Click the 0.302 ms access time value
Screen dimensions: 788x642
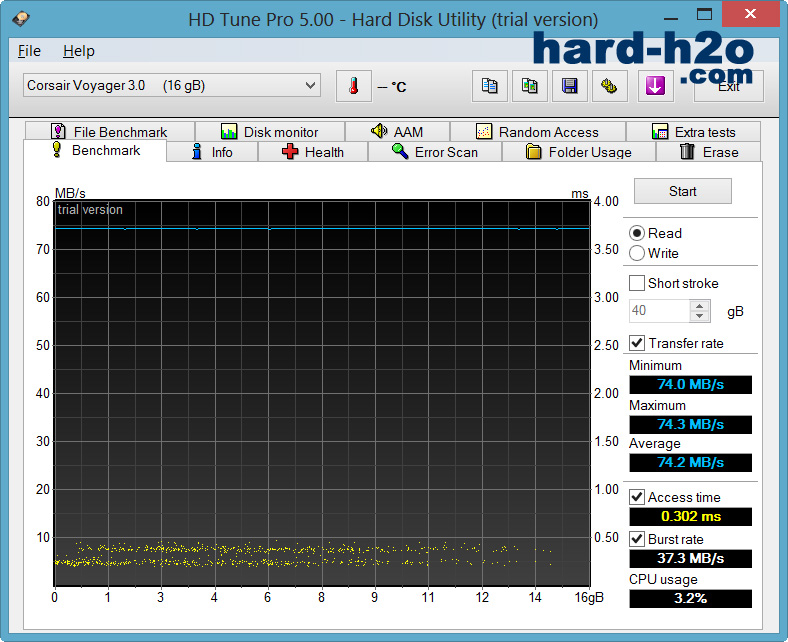[691, 516]
